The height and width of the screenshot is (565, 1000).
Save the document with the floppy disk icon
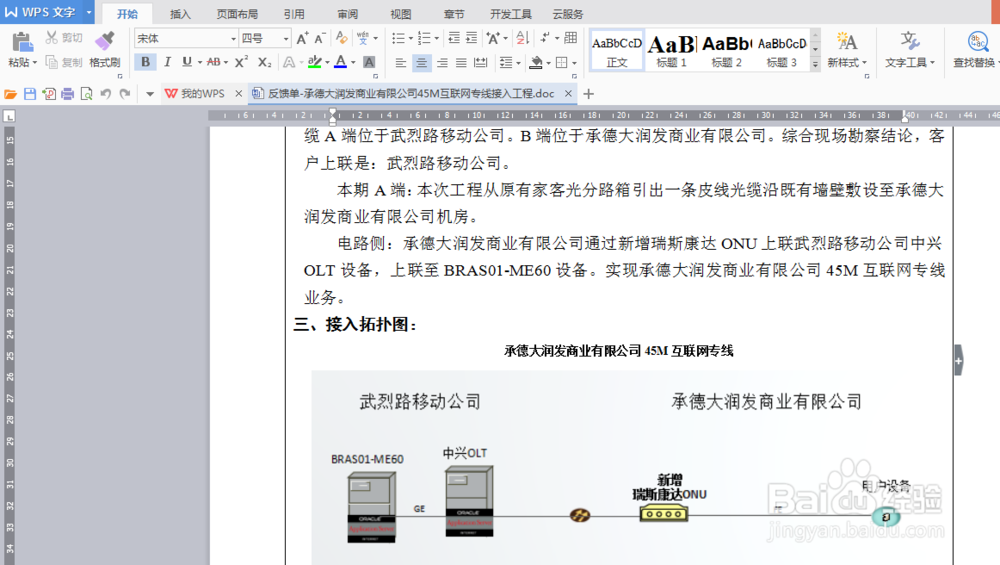coord(29,94)
